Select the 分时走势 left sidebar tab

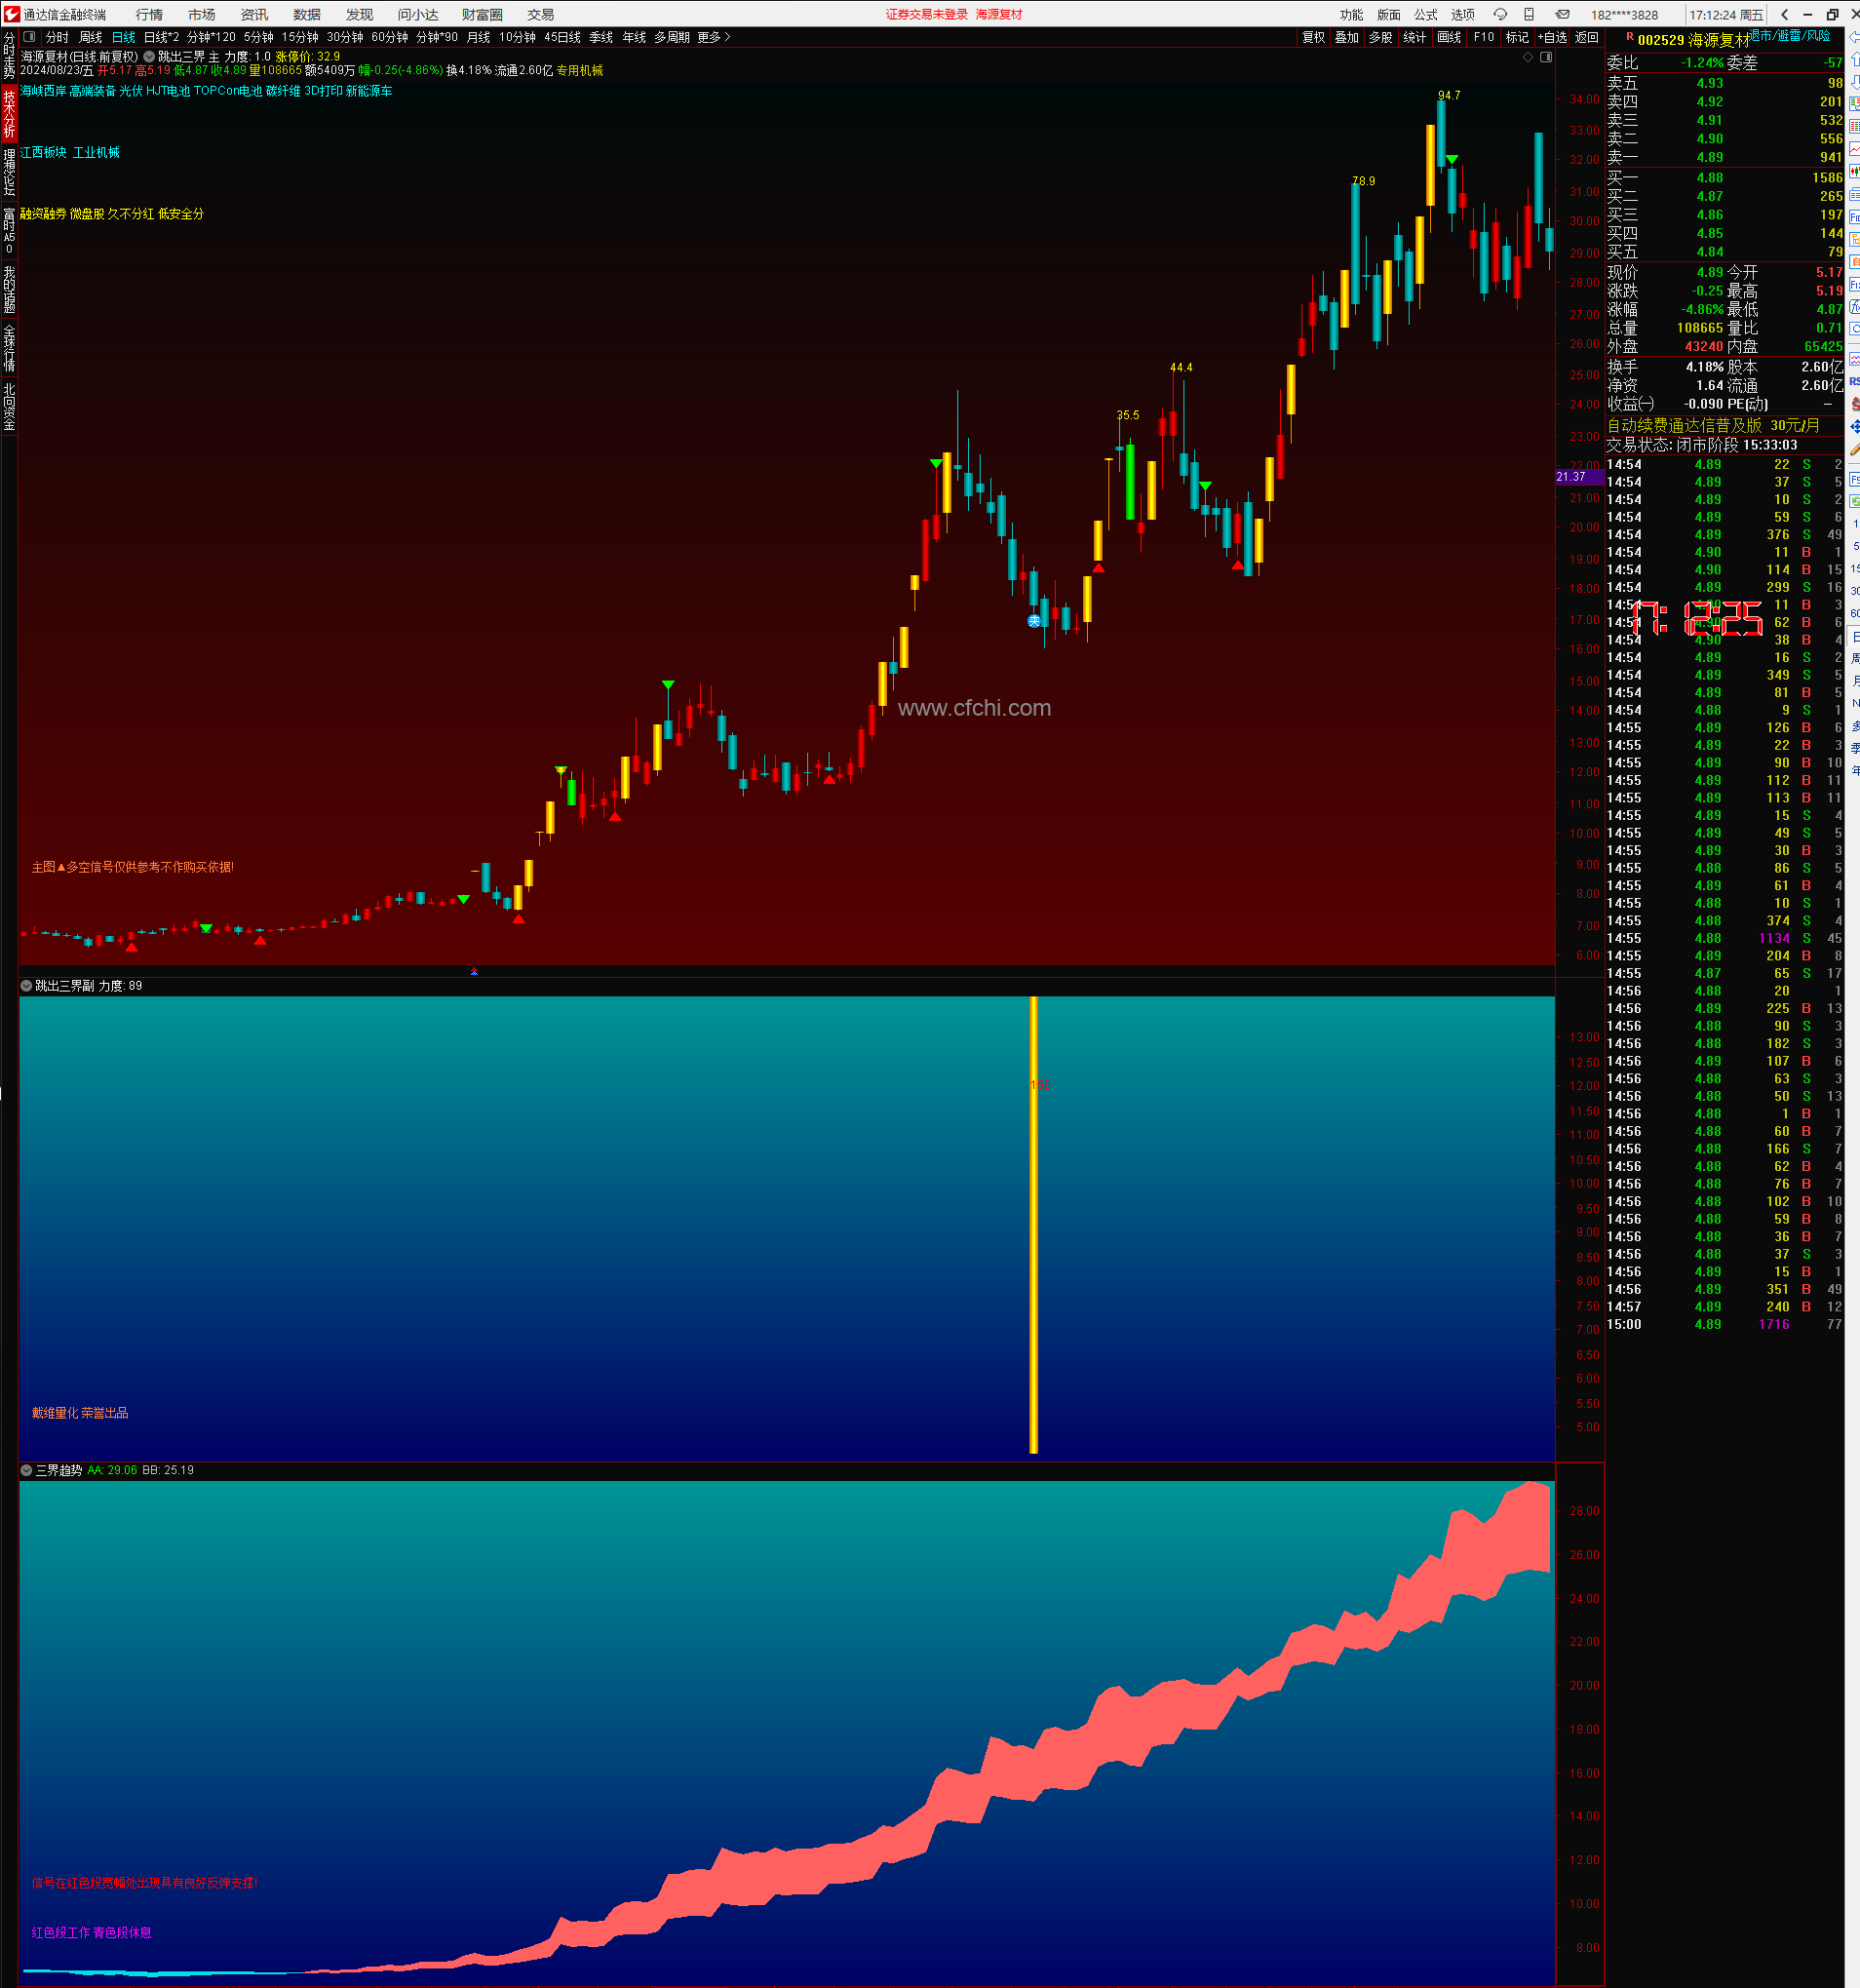tap(9, 56)
